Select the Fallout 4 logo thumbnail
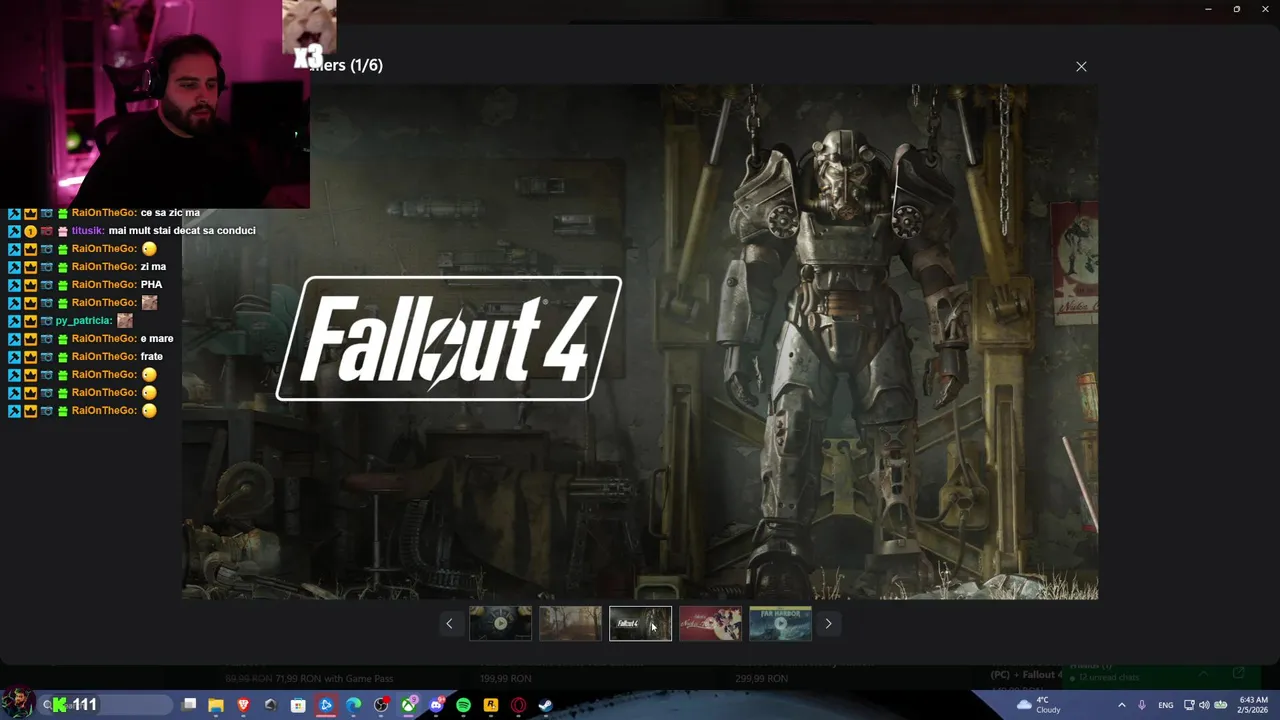Image resolution: width=1280 pixels, height=720 pixels. pyautogui.click(x=640, y=624)
